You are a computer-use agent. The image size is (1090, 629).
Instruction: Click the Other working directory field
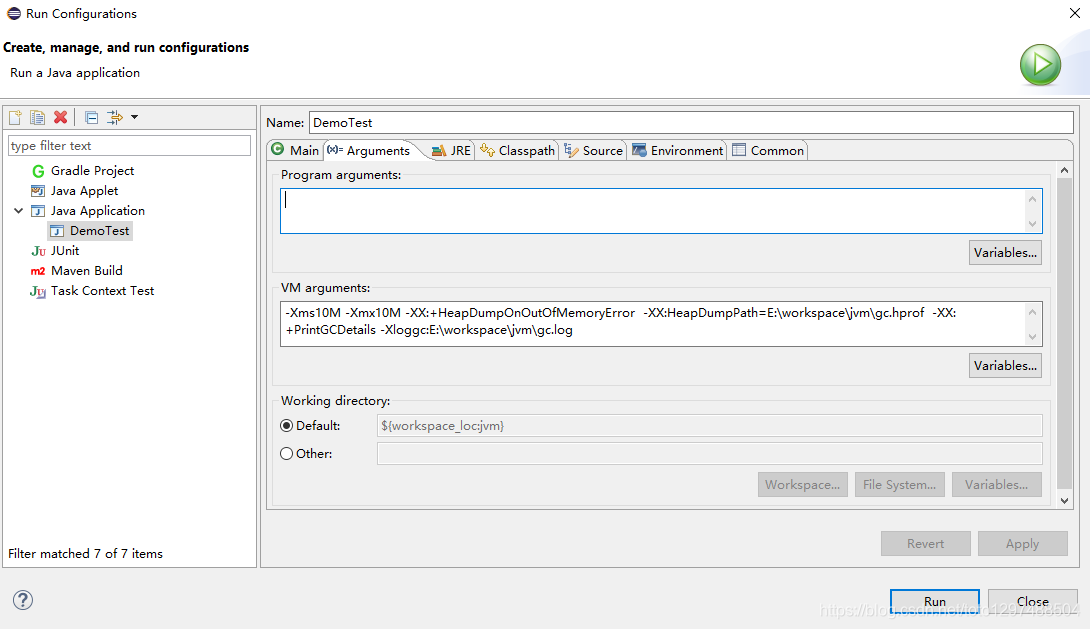(x=710, y=454)
